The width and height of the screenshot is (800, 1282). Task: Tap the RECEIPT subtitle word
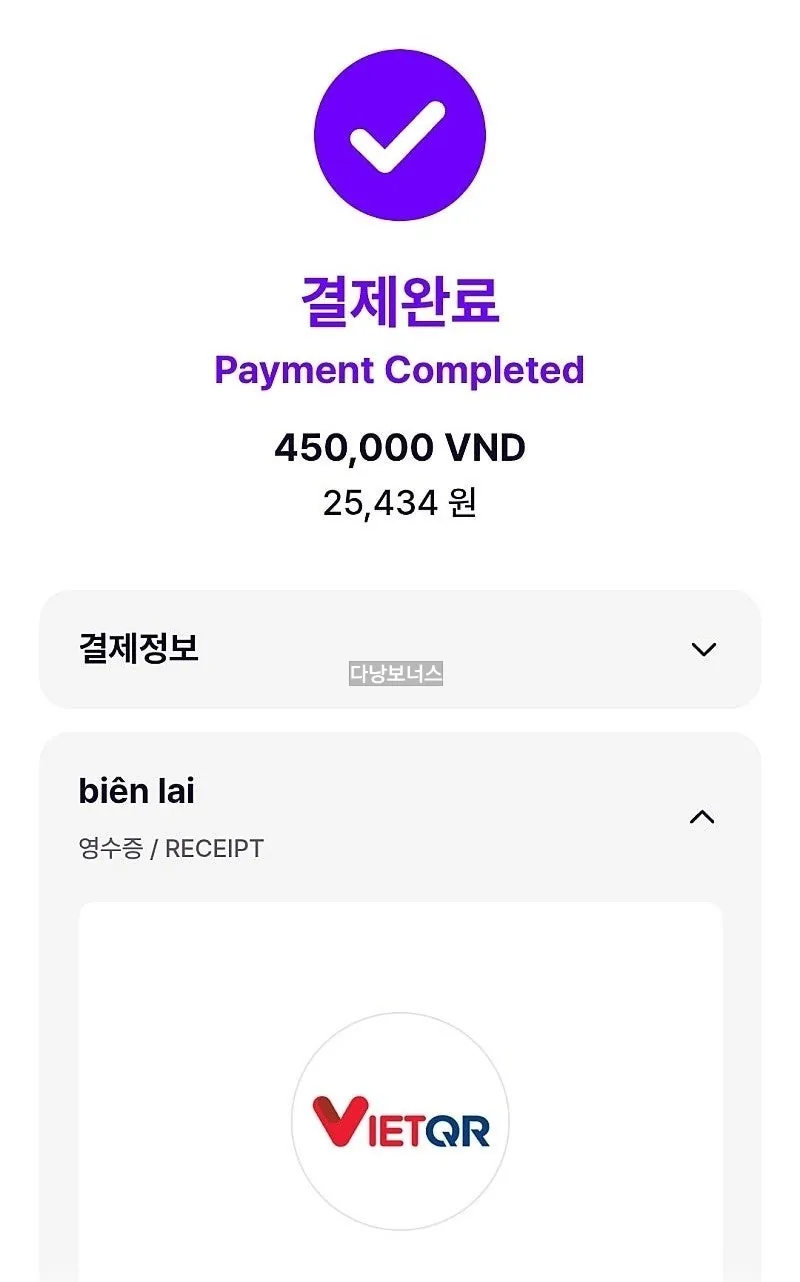pyautogui.click(x=214, y=849)
